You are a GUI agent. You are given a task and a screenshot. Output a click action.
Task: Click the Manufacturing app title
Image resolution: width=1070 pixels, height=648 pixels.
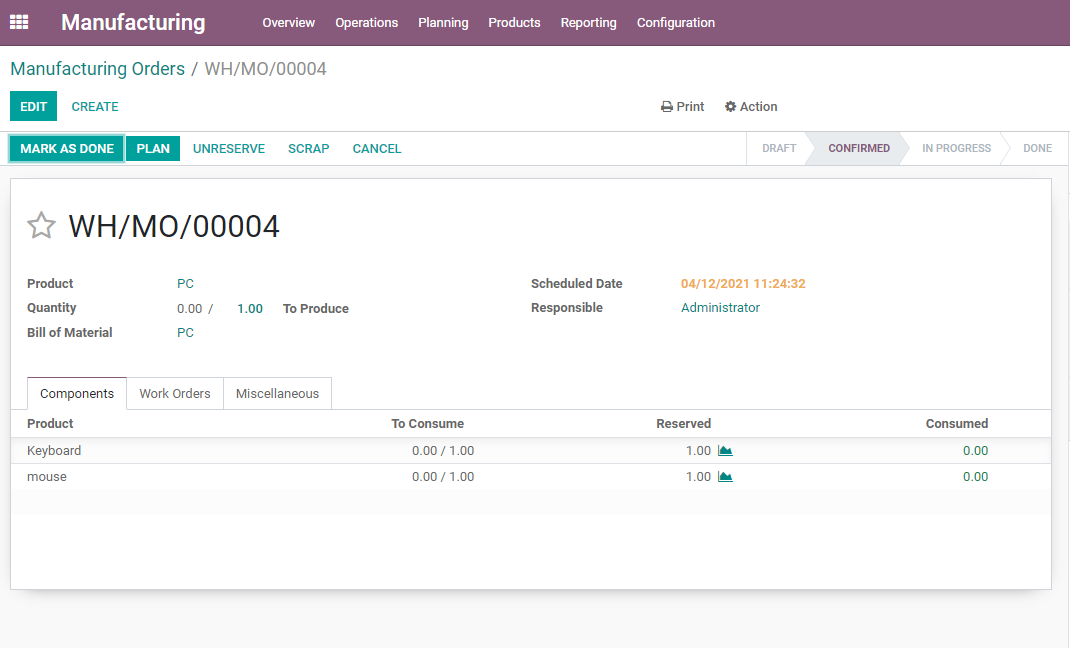[x=133, y=23]
